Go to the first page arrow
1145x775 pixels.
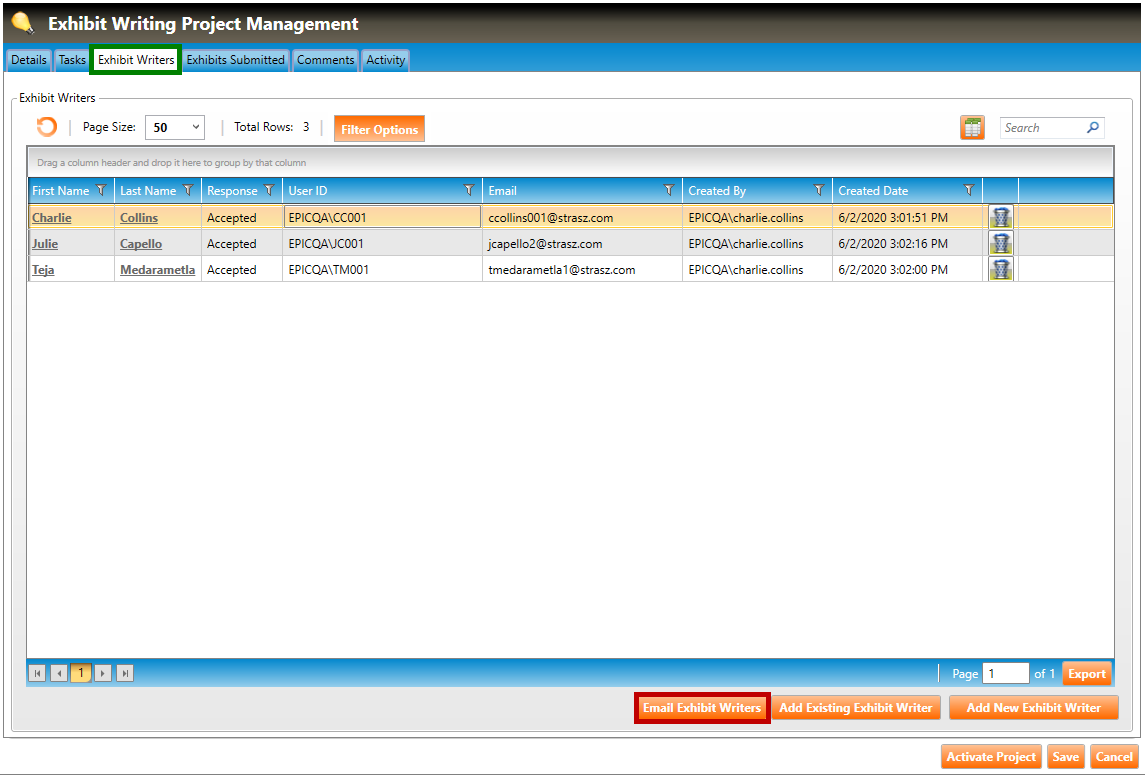pyautogui.click(x=37, y=674)
